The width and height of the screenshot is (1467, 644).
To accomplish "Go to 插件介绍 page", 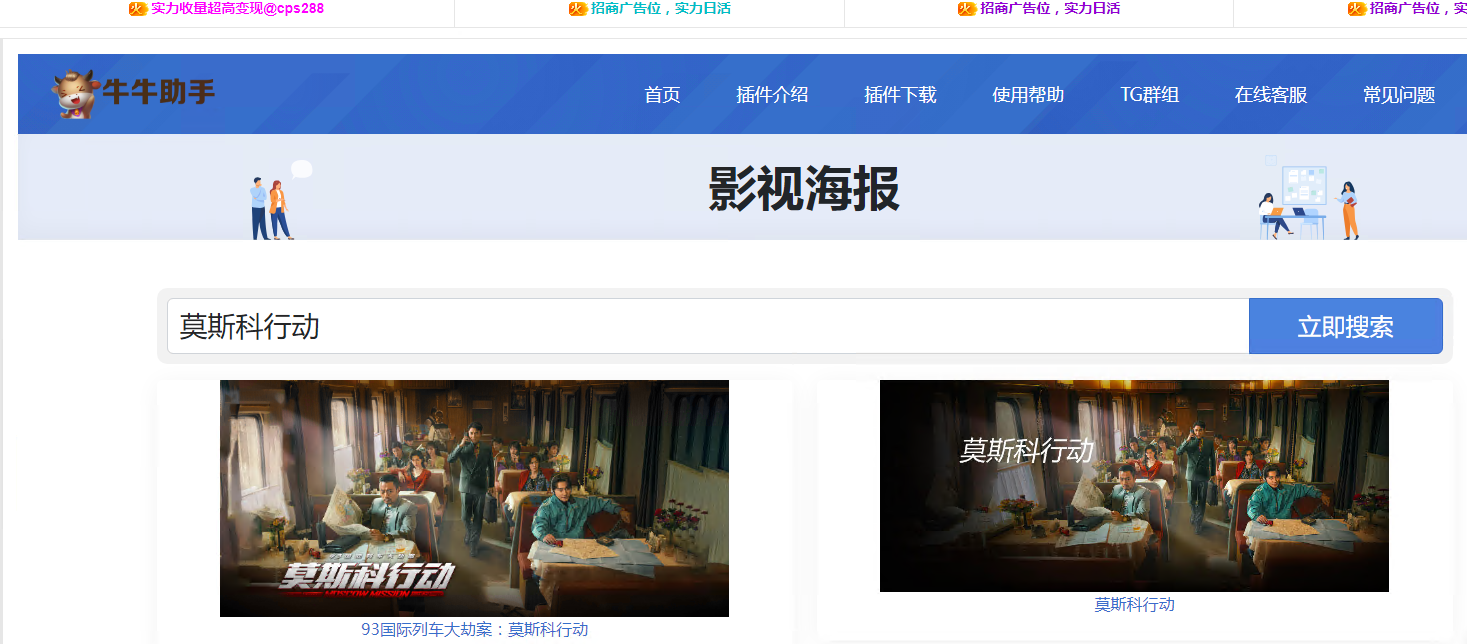I will coord(772,95).
